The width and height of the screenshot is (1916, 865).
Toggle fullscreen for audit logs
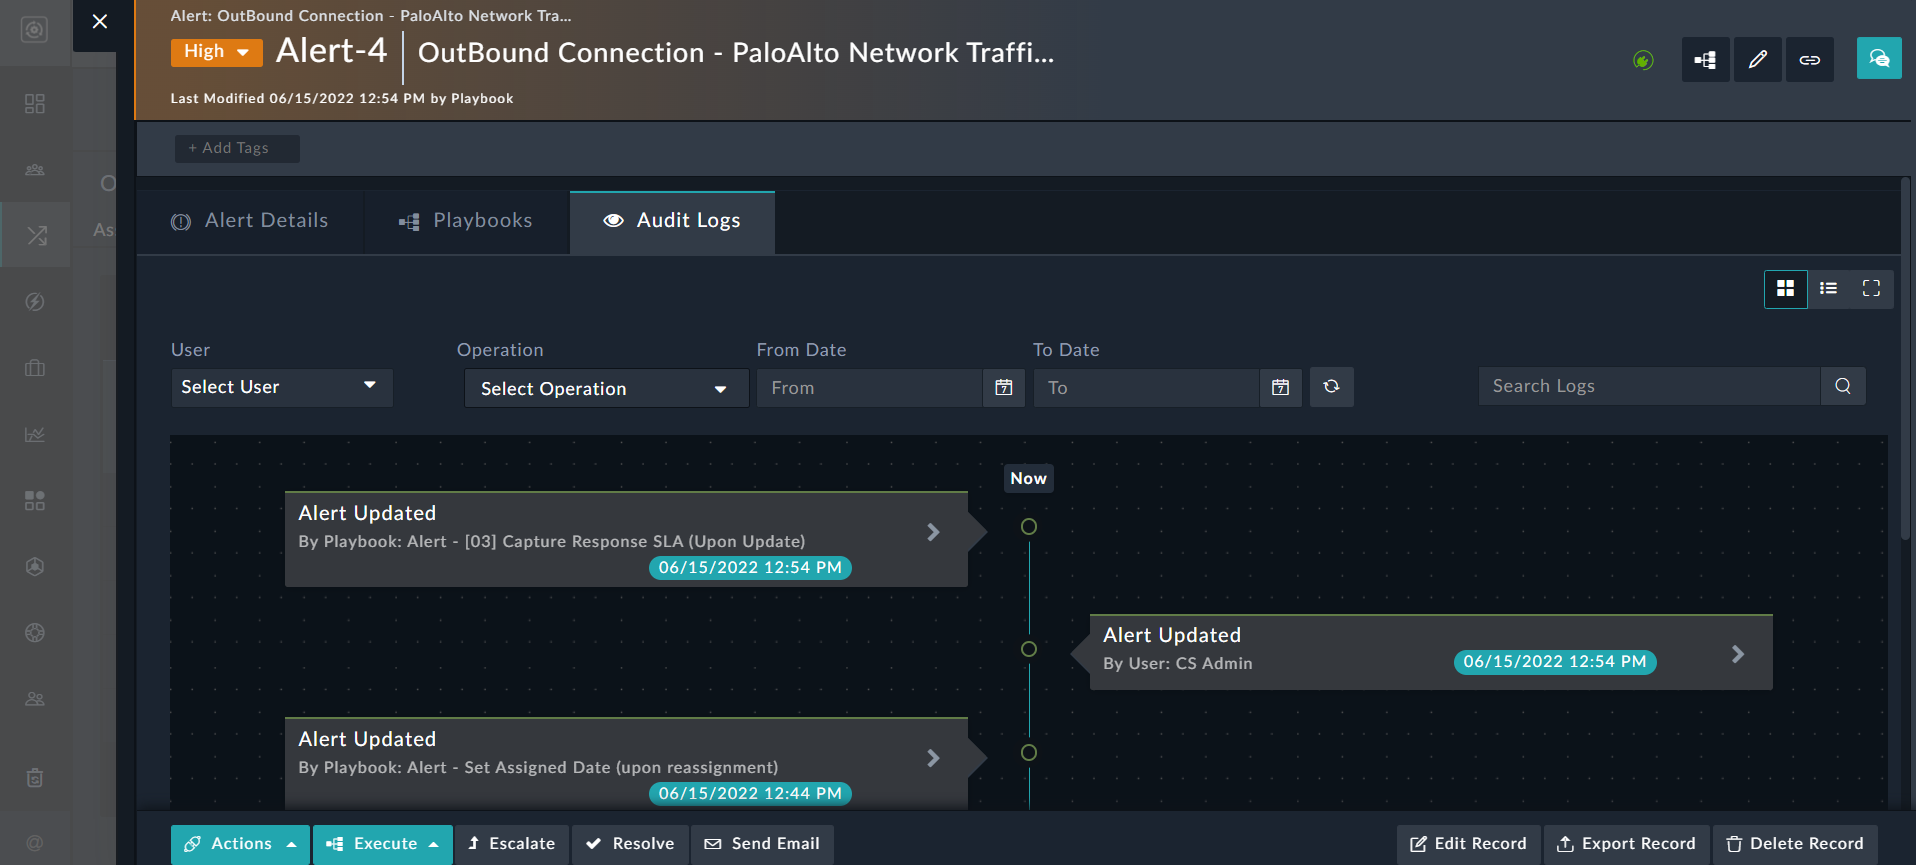coord(1871,289)
